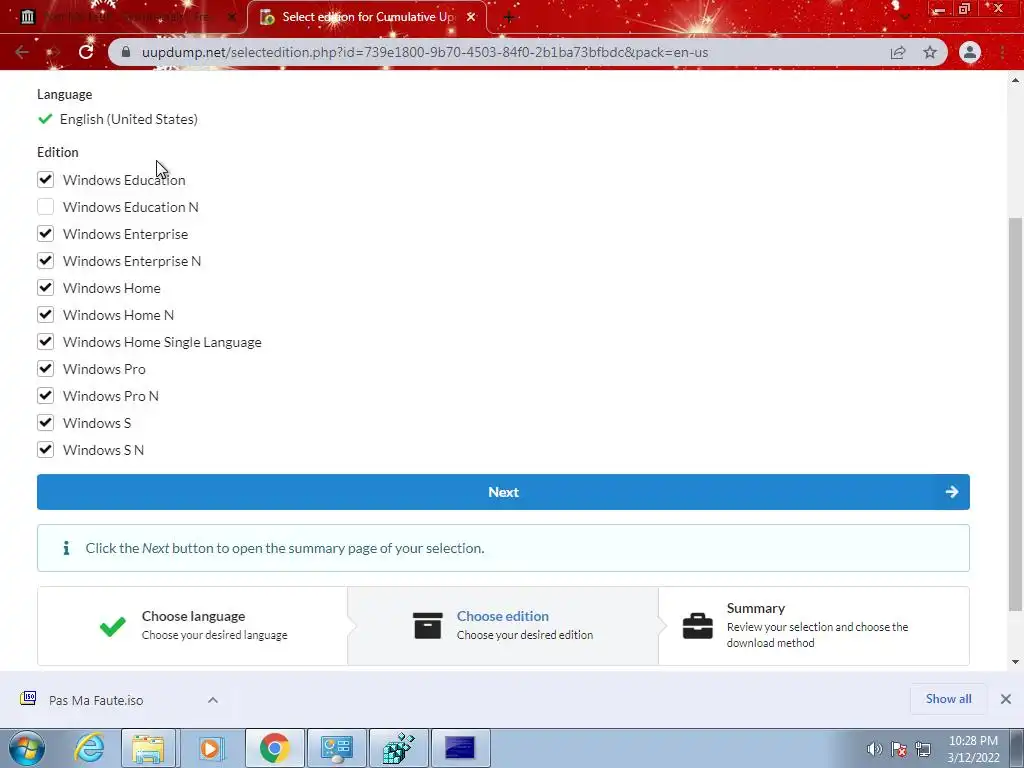Uncheck the Windows S N checkbox

click(x=45, y=449)
